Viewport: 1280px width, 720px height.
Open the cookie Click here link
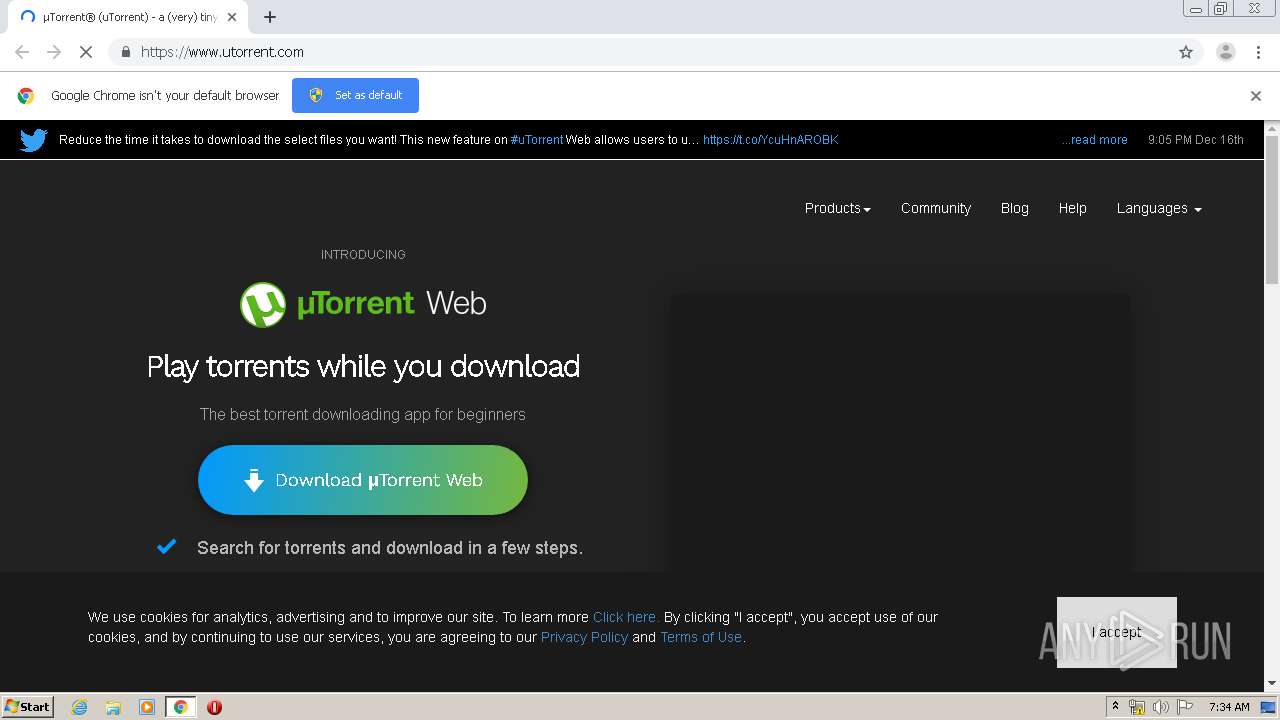pyautogui.click(x=625, y=617)
